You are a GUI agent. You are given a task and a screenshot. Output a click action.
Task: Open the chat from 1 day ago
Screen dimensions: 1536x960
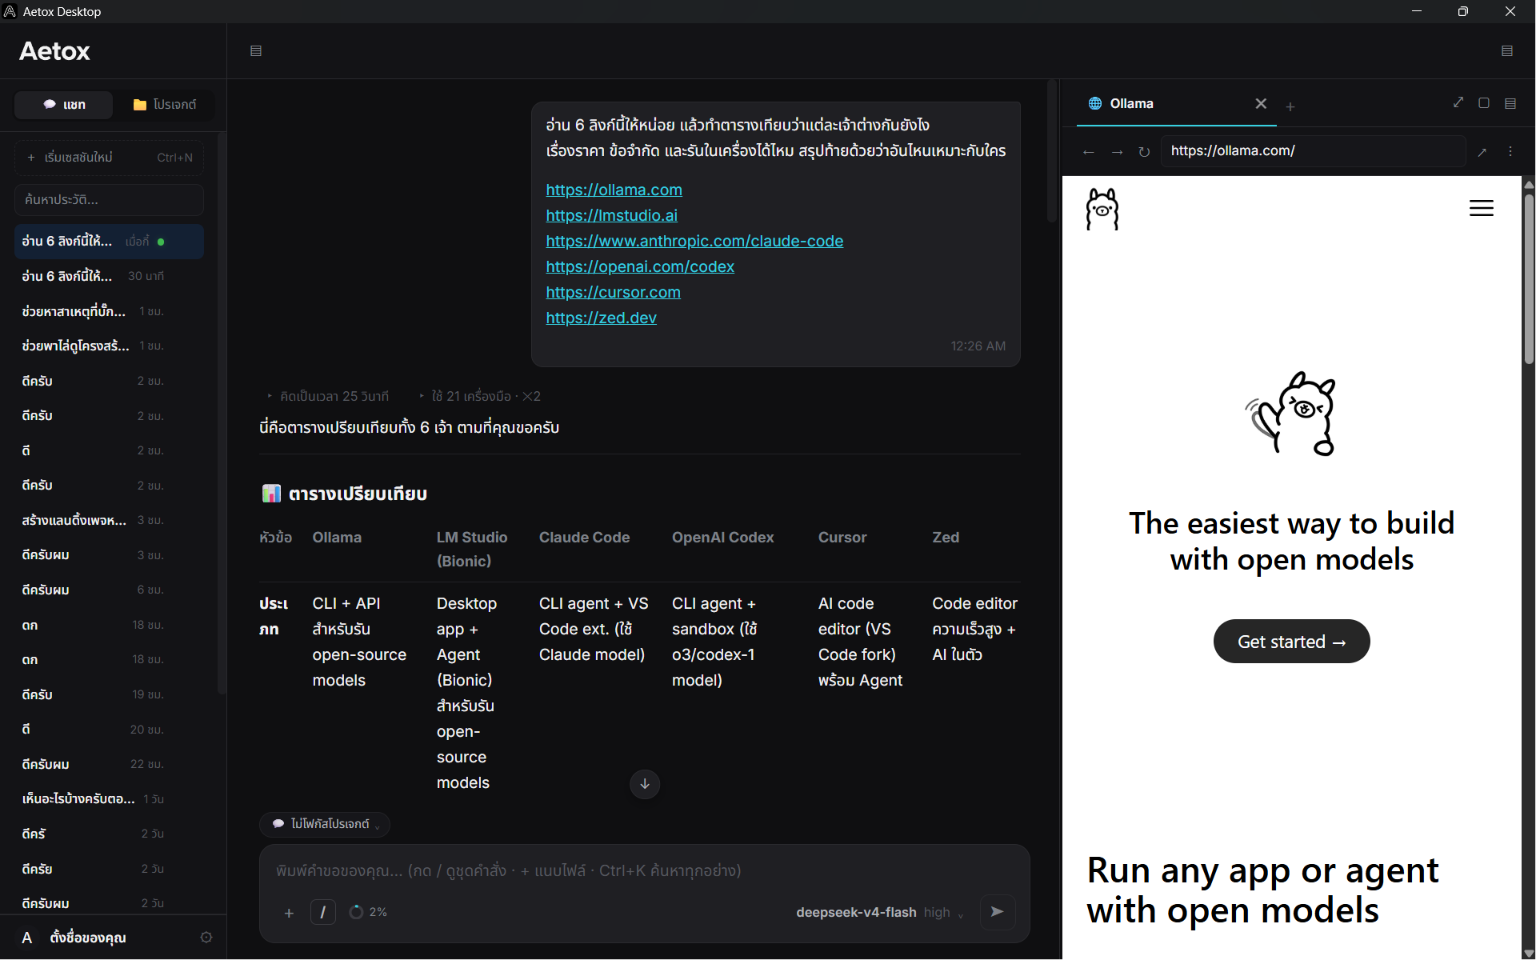pos(109,799)
